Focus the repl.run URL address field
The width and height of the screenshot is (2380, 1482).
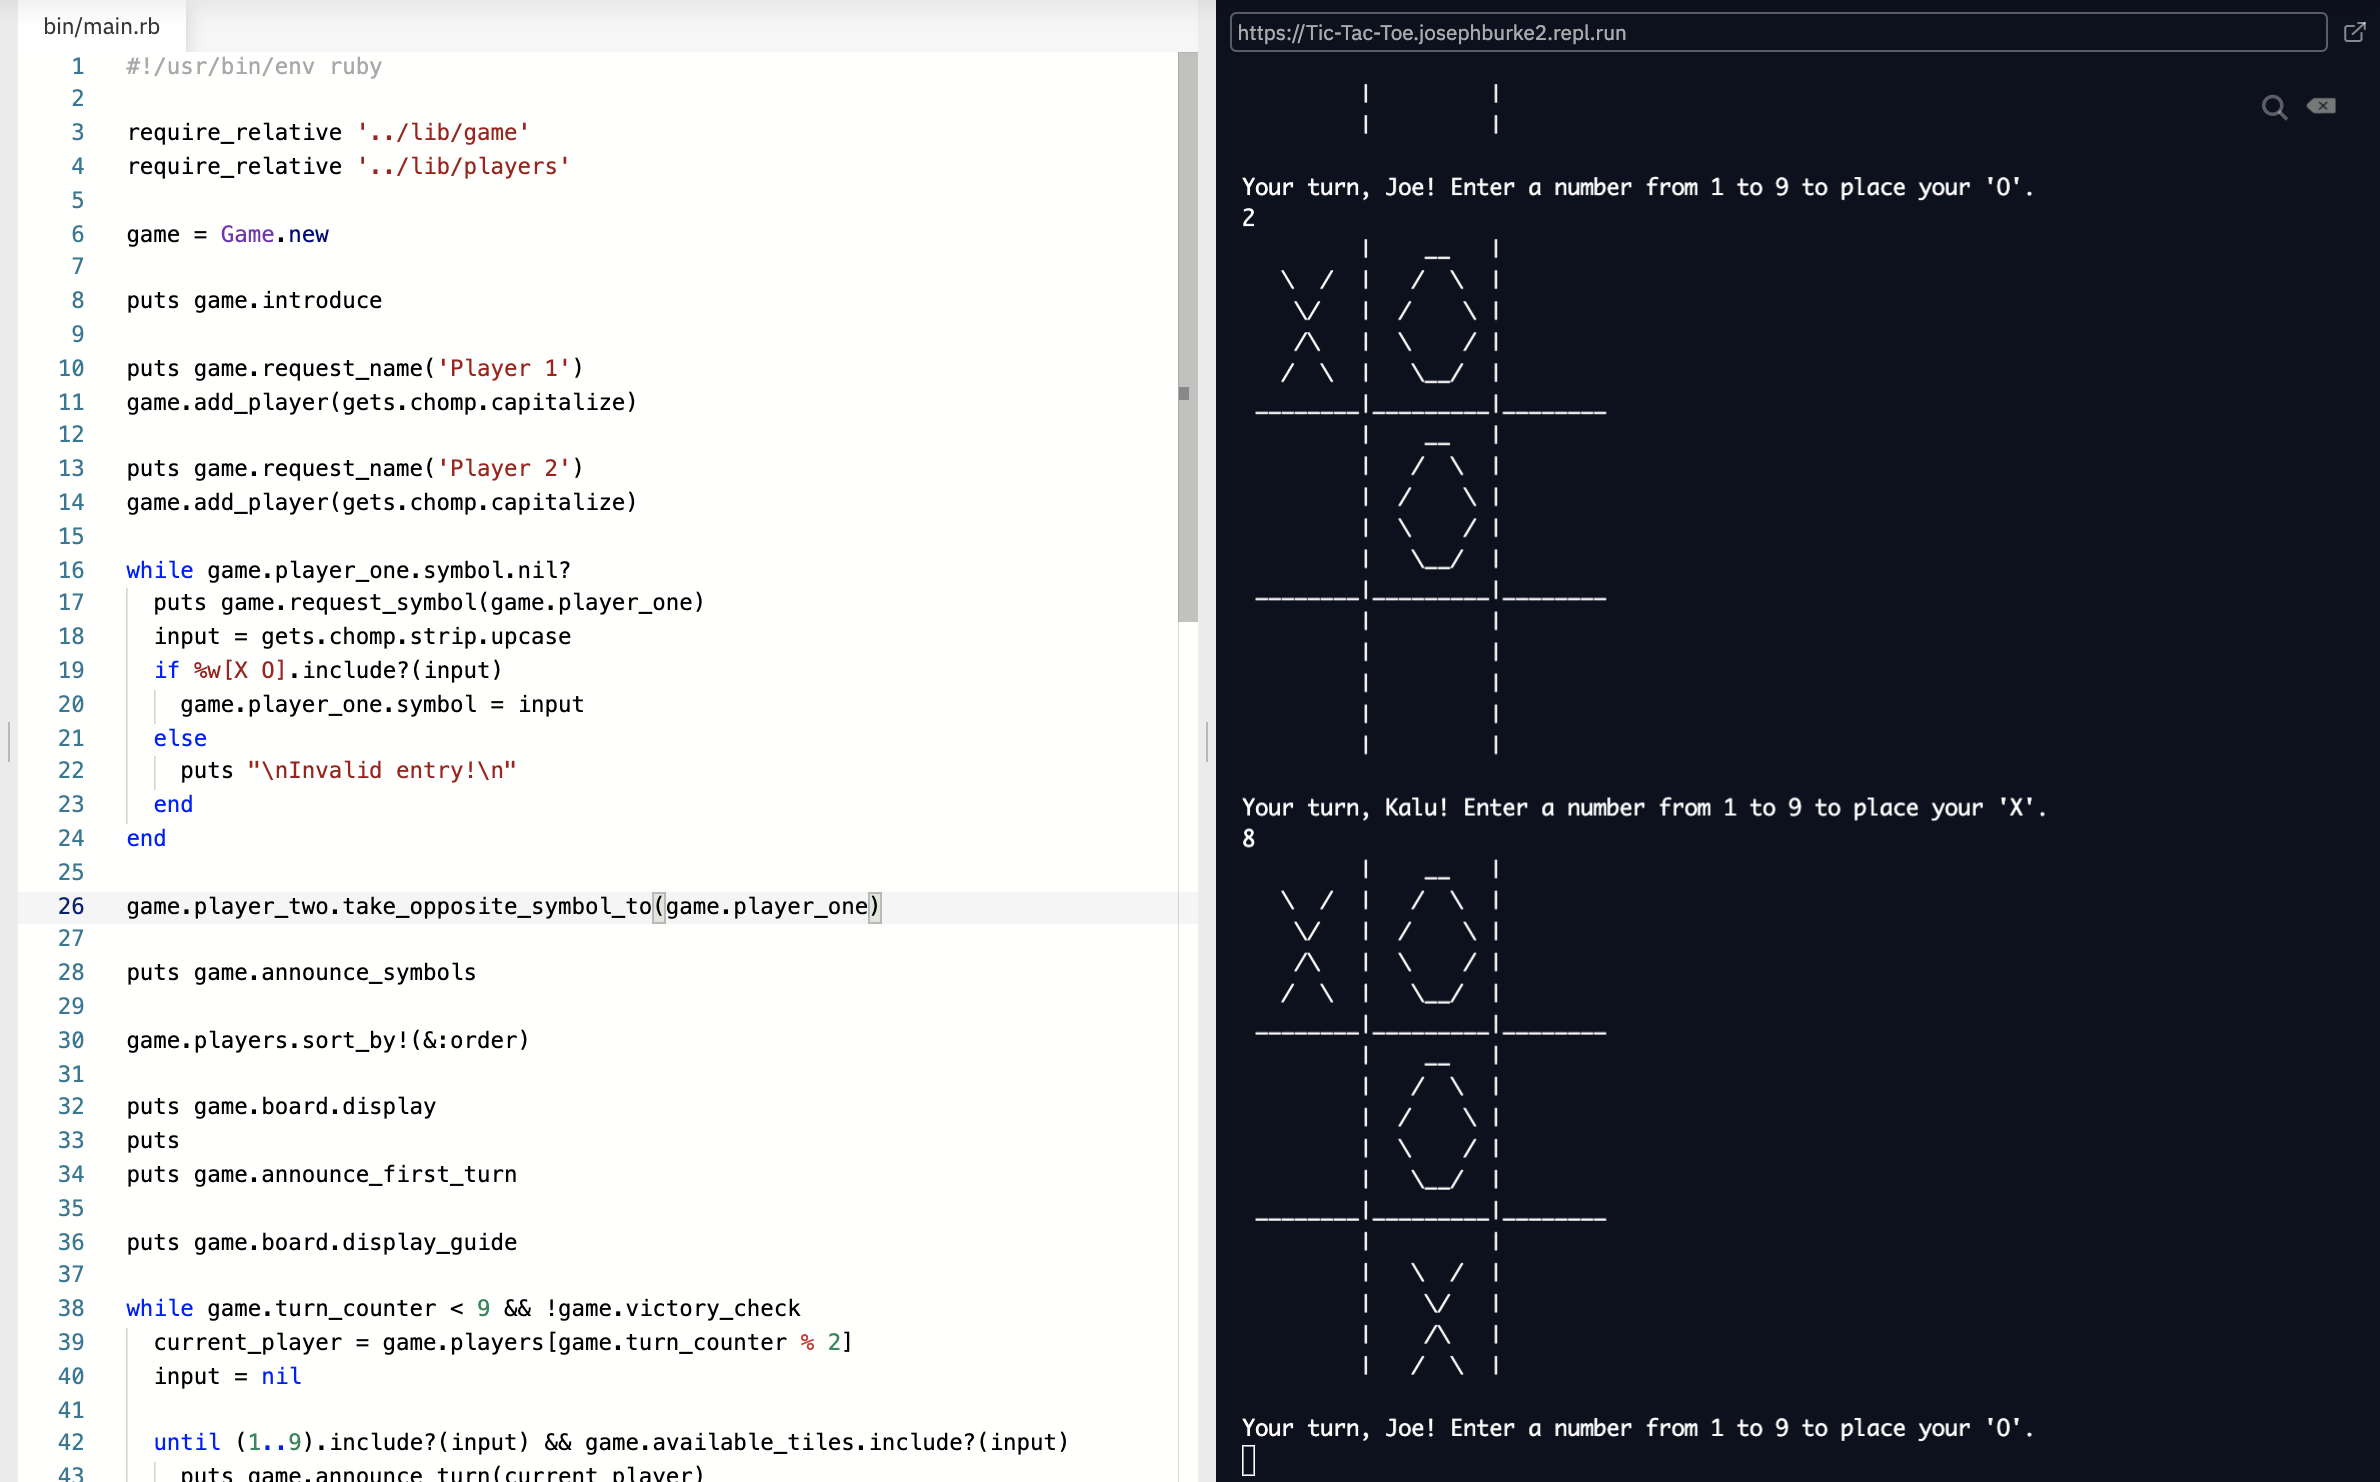point(1776,32)
